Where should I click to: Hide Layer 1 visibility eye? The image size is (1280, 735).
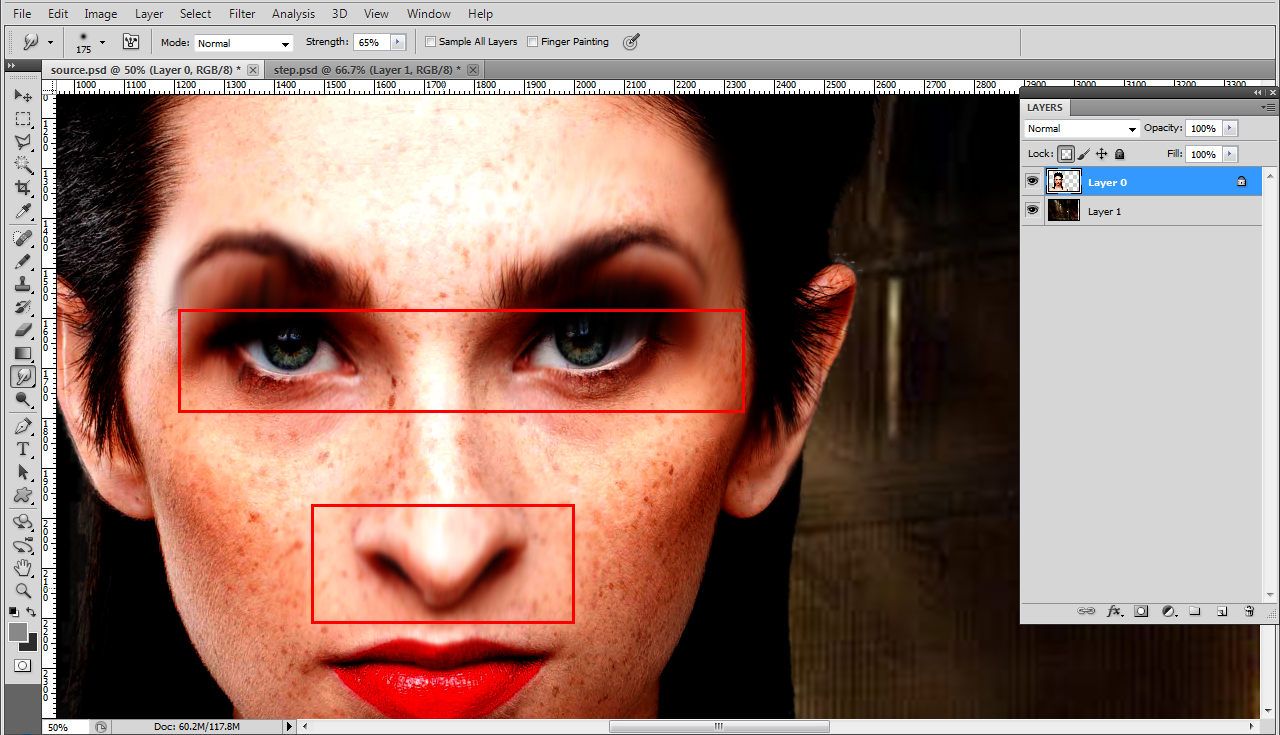(x=1032, y=211)
